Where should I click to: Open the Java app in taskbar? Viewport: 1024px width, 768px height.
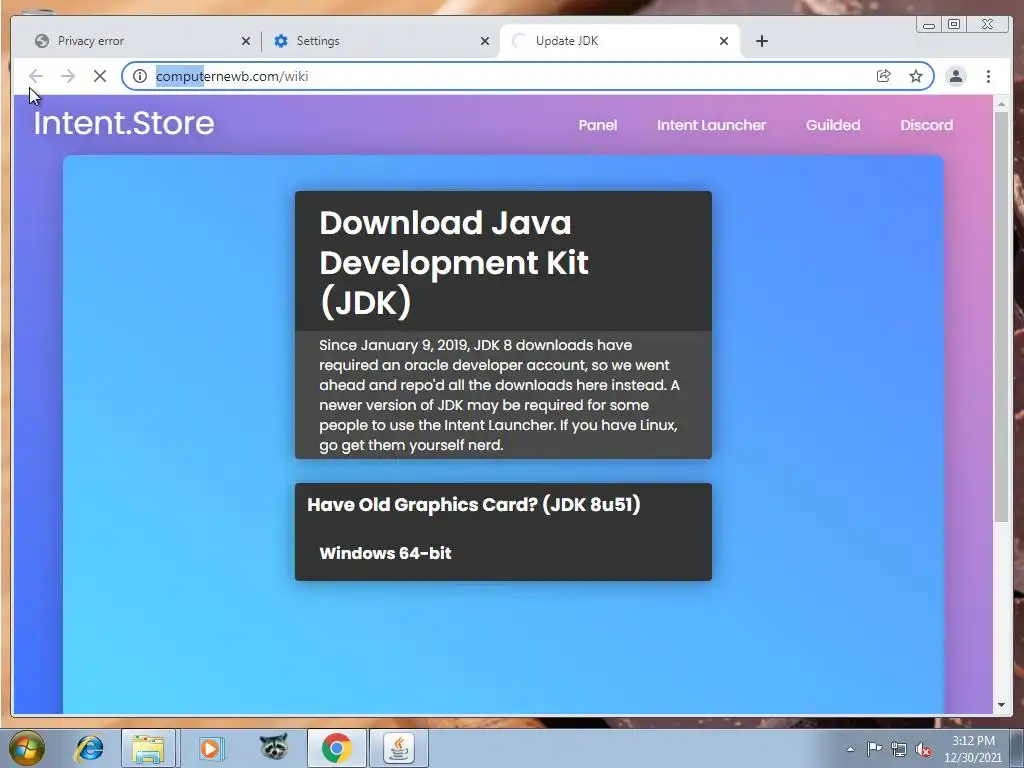(x=399, y=748)
